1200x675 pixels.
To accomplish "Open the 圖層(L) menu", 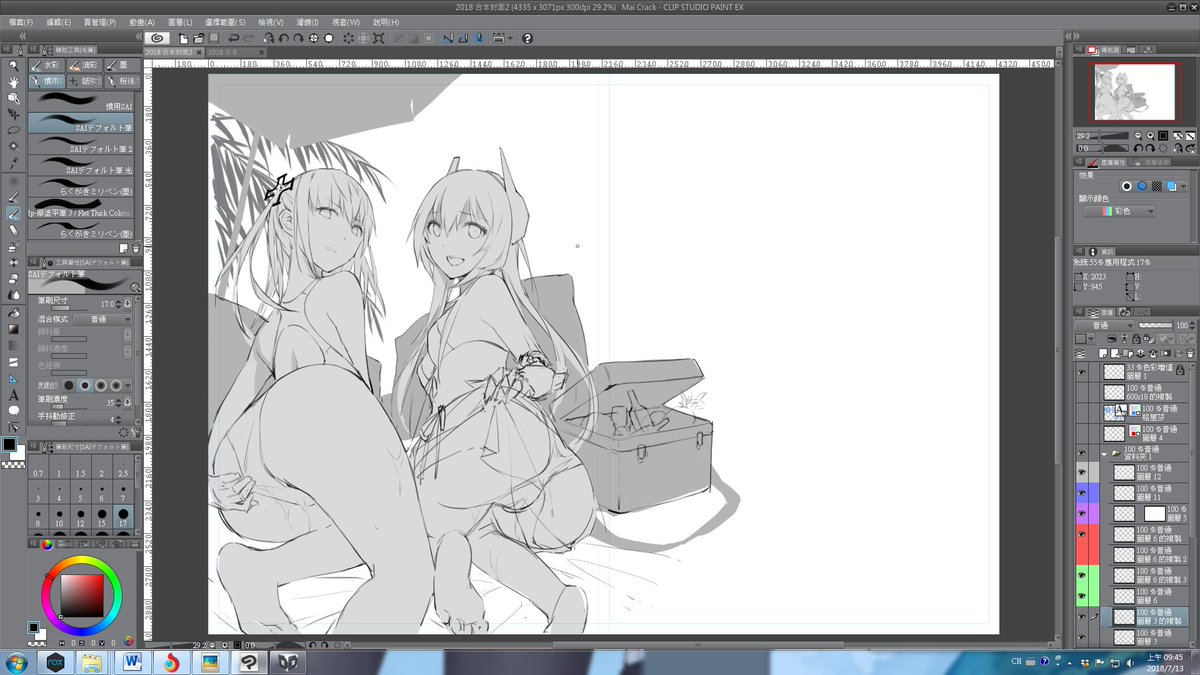I will tap(180, 21).
